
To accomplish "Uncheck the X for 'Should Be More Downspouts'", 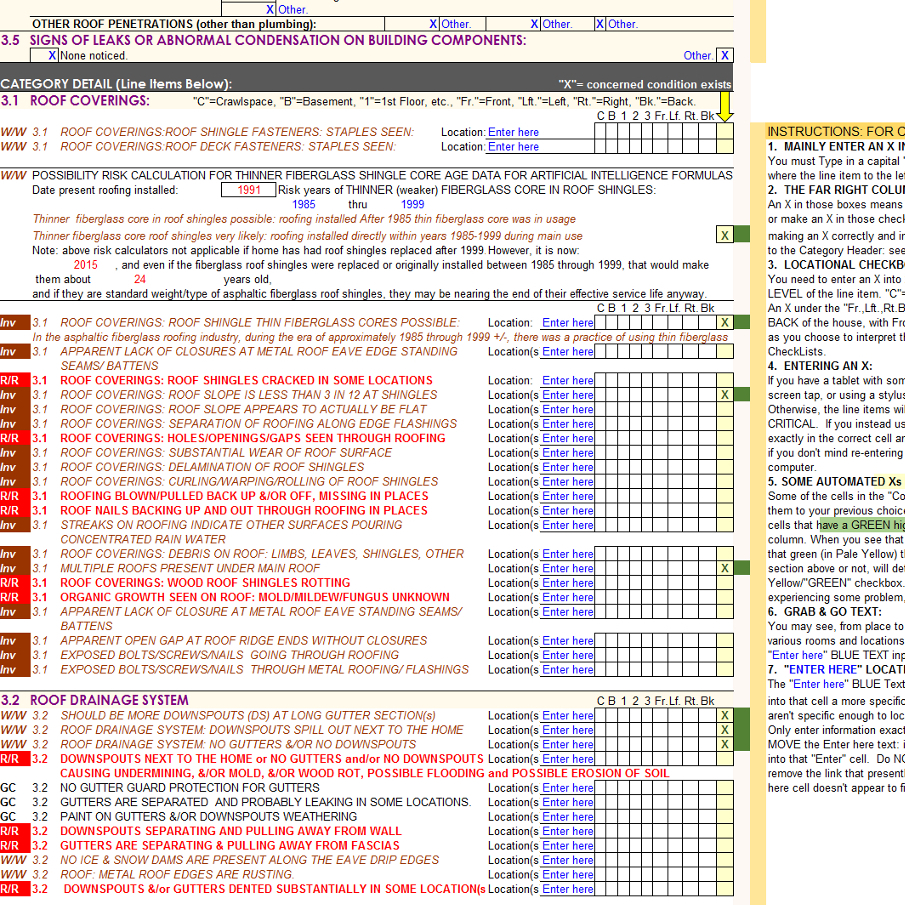I will pos(724,716).
